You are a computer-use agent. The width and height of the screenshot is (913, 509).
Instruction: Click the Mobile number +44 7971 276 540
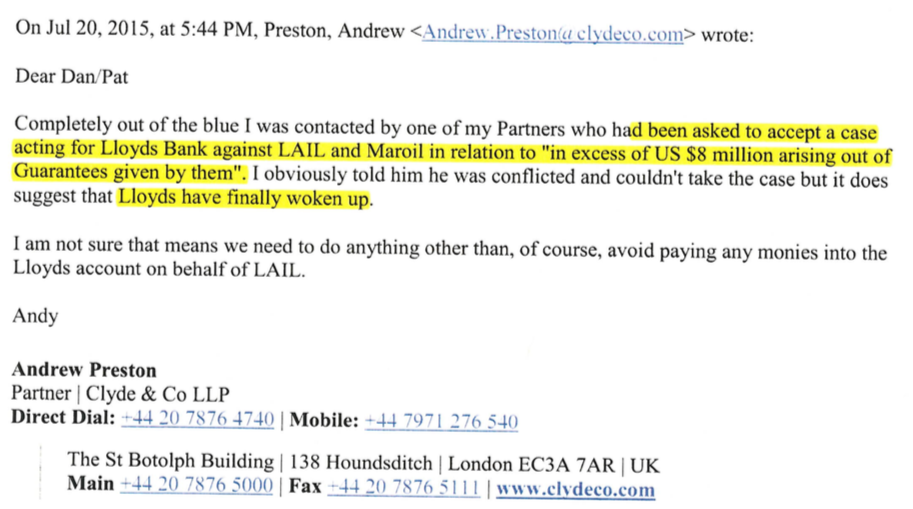click(441, 421)
